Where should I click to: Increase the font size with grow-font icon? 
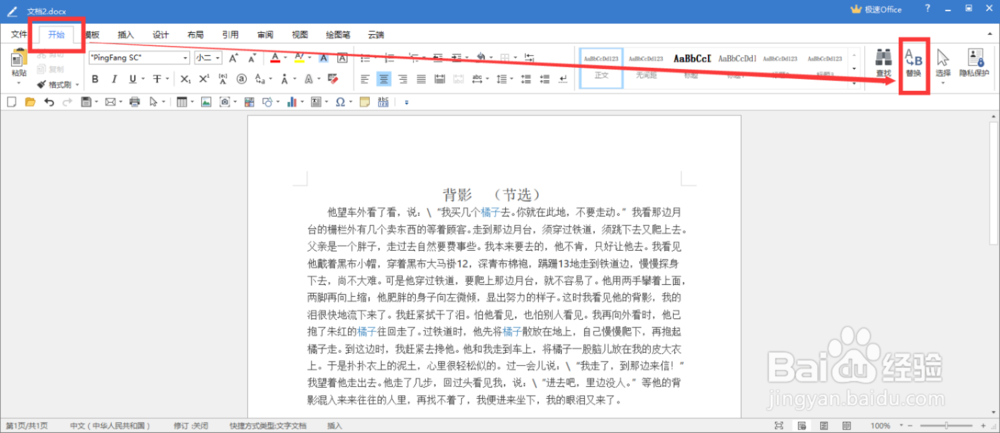pyautogui.click(x=233, y=58)
